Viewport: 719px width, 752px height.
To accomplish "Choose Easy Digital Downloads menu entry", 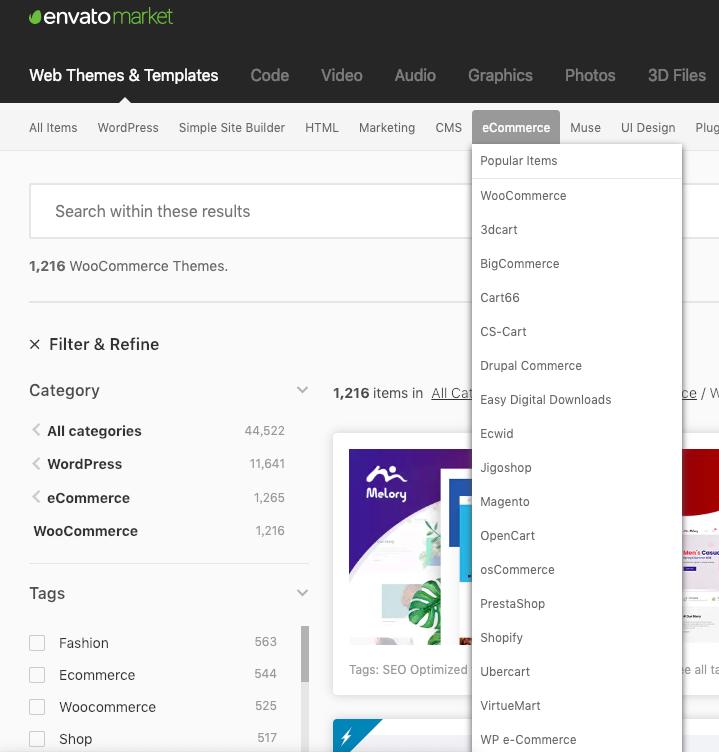I will point(577,400).
